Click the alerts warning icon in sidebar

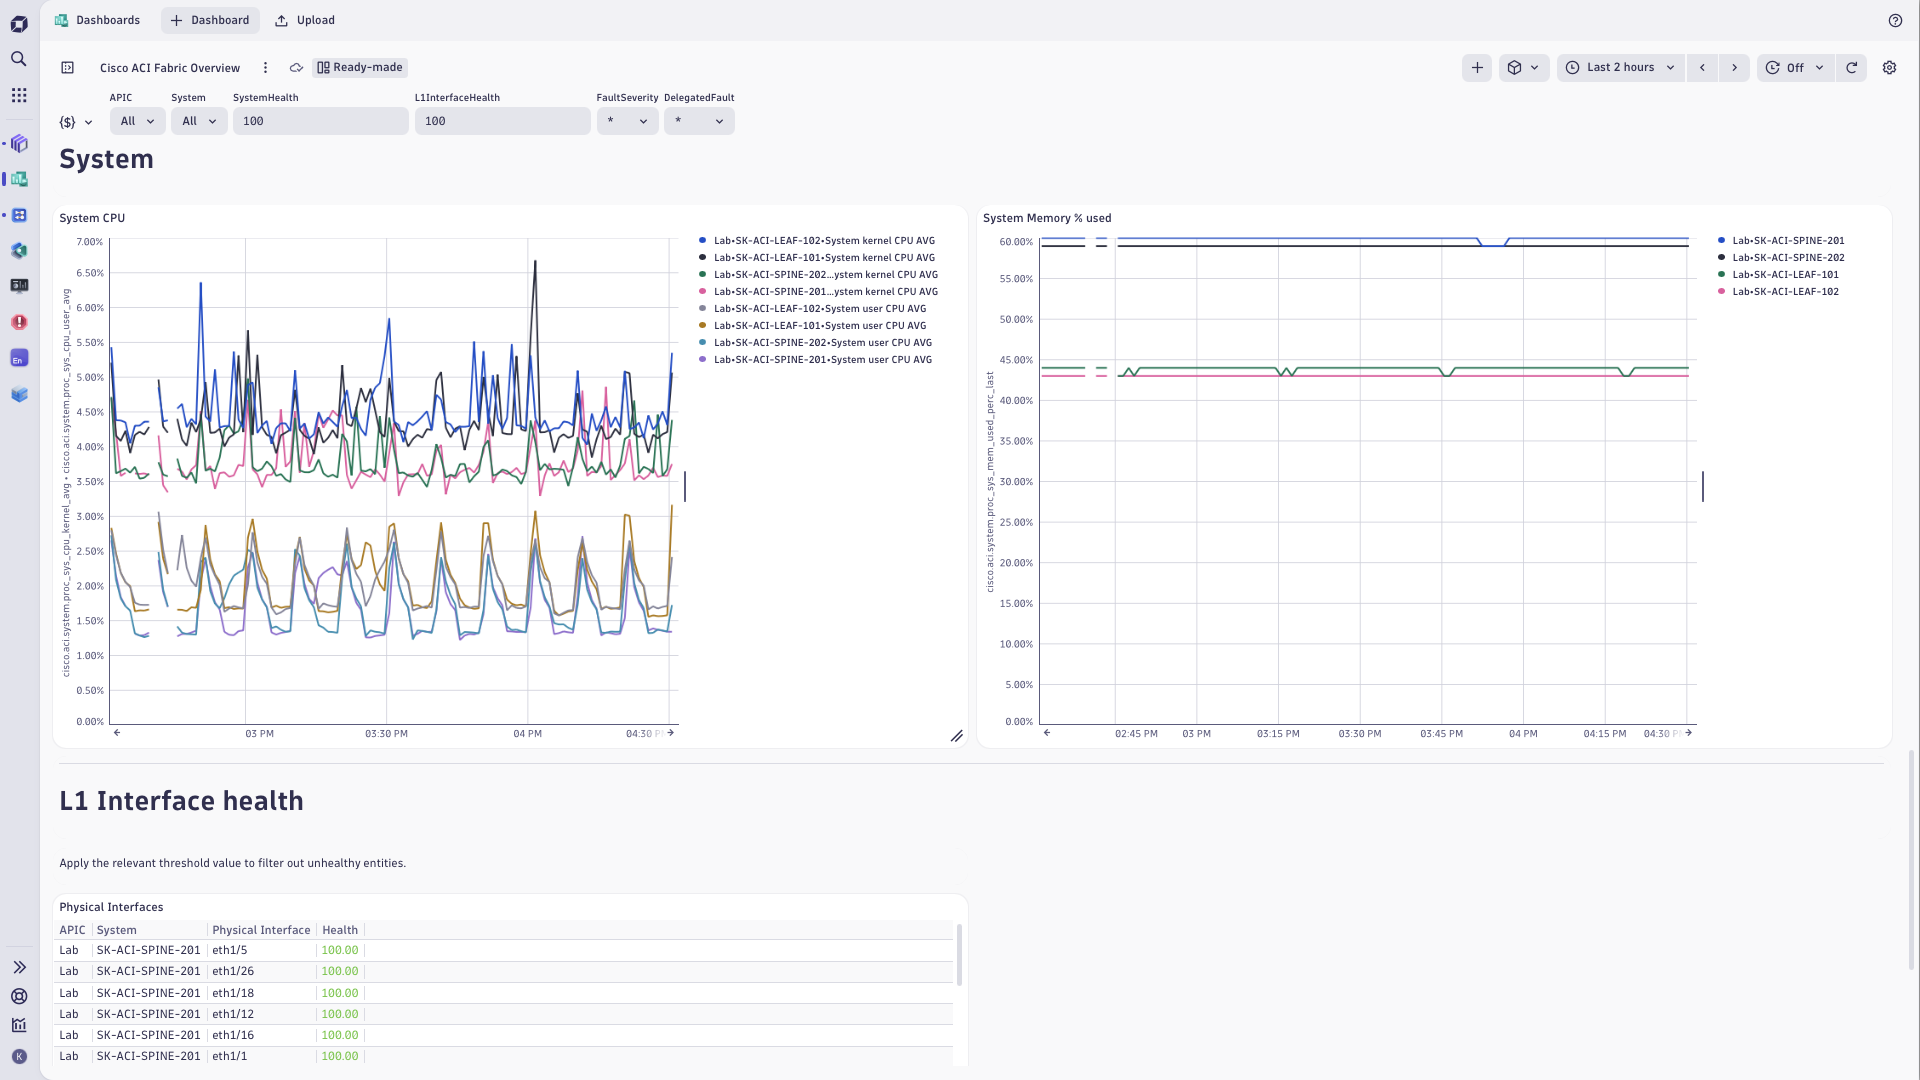(x=18, y=322)
